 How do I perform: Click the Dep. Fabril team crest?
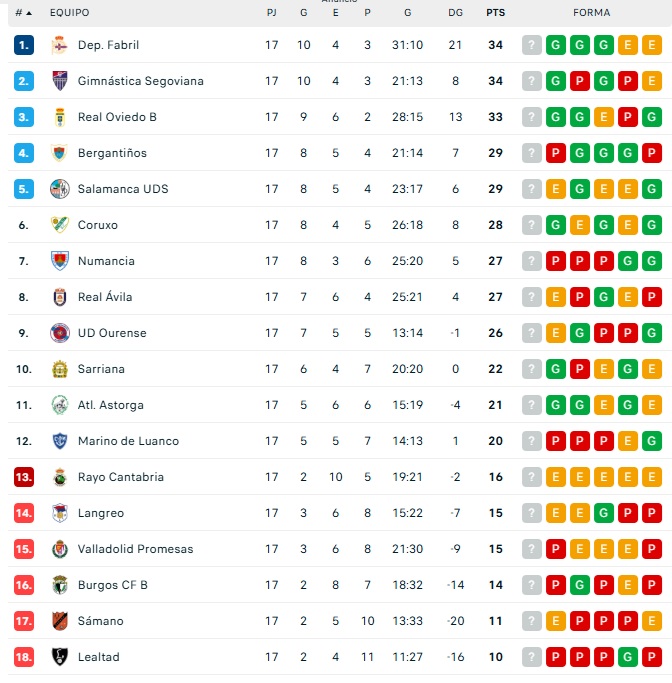point(59,45)
